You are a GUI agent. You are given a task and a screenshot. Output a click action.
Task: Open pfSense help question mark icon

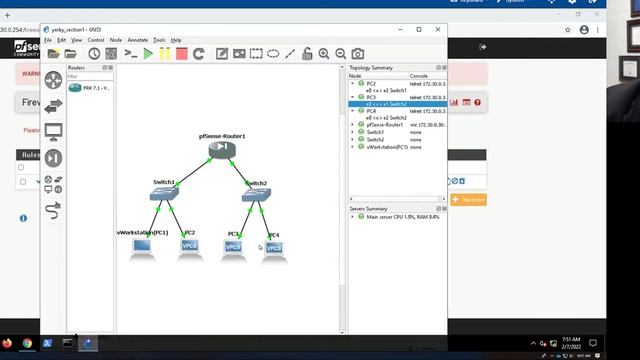click(478, 102)
